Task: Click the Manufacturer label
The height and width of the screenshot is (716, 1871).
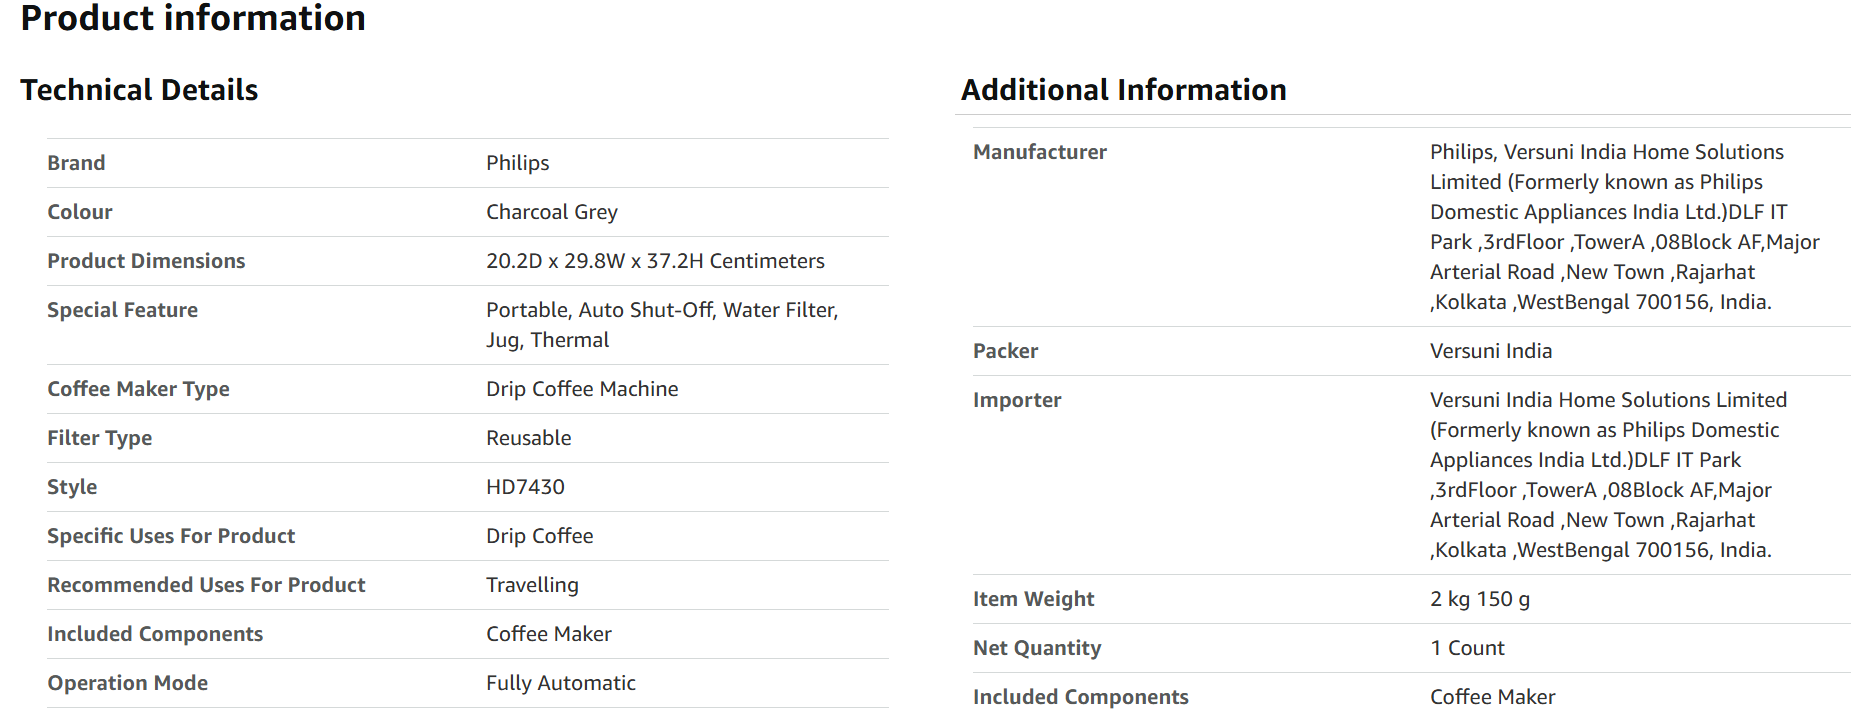Action: (1040, 152)
